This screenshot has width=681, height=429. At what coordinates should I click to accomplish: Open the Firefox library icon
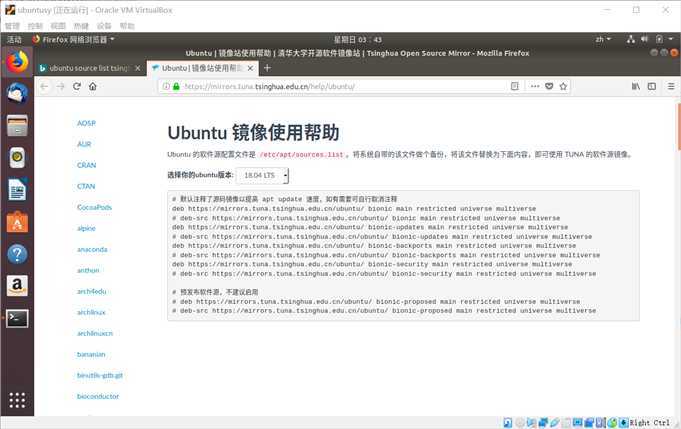(x=635, y=86)
